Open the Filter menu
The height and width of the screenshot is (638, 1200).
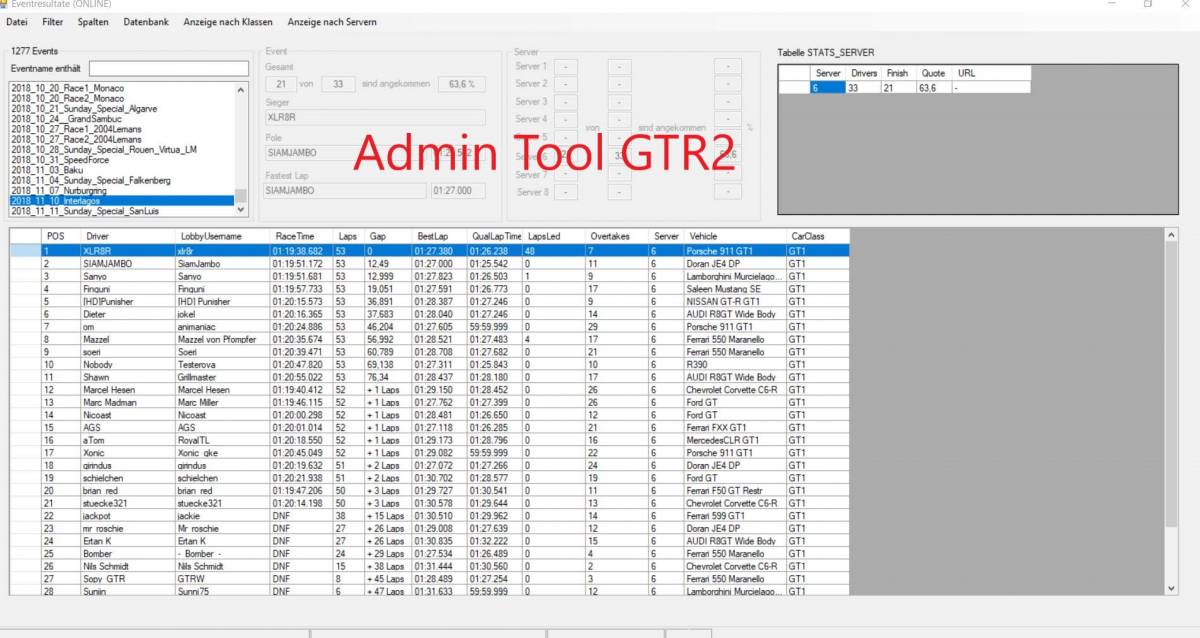[53, 21]
